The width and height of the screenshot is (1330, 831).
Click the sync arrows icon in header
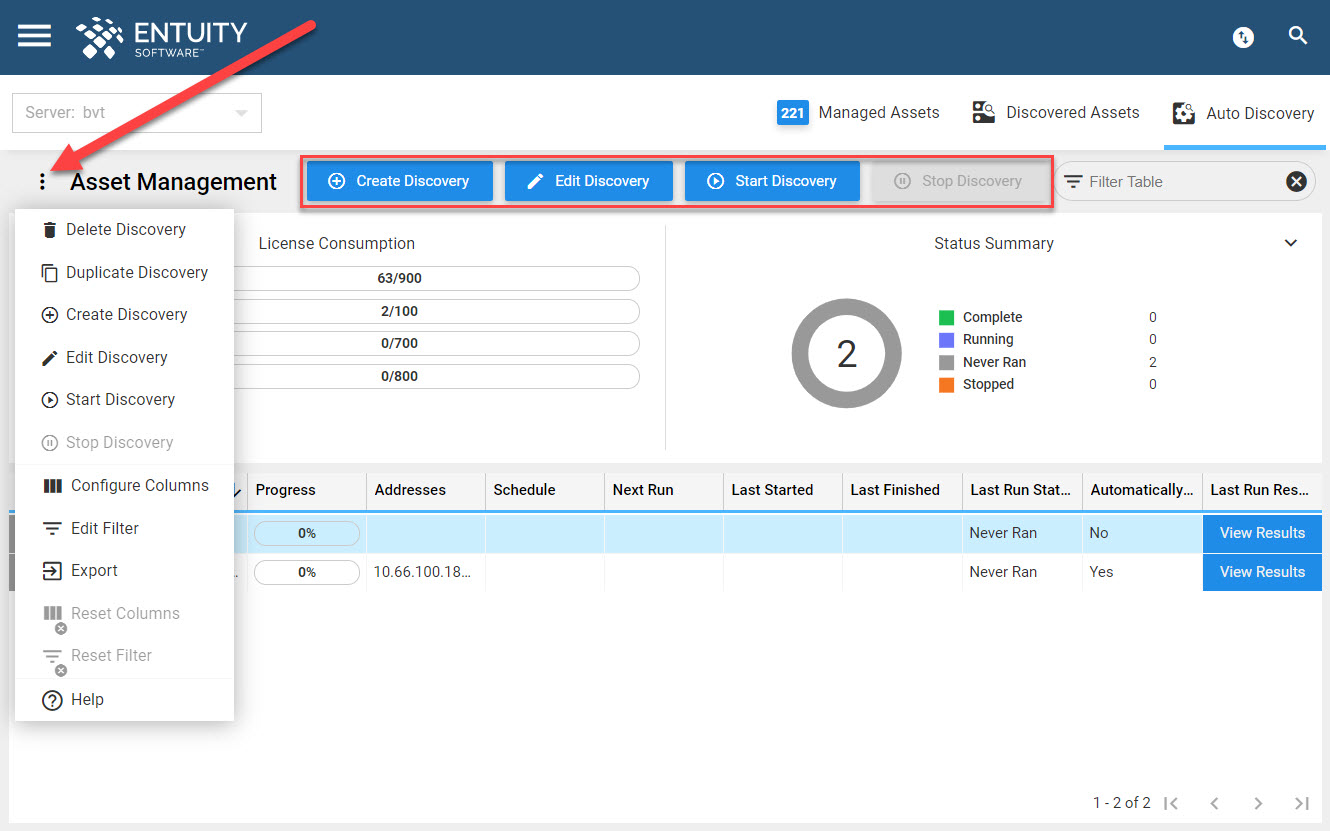tap(1243, 37)
